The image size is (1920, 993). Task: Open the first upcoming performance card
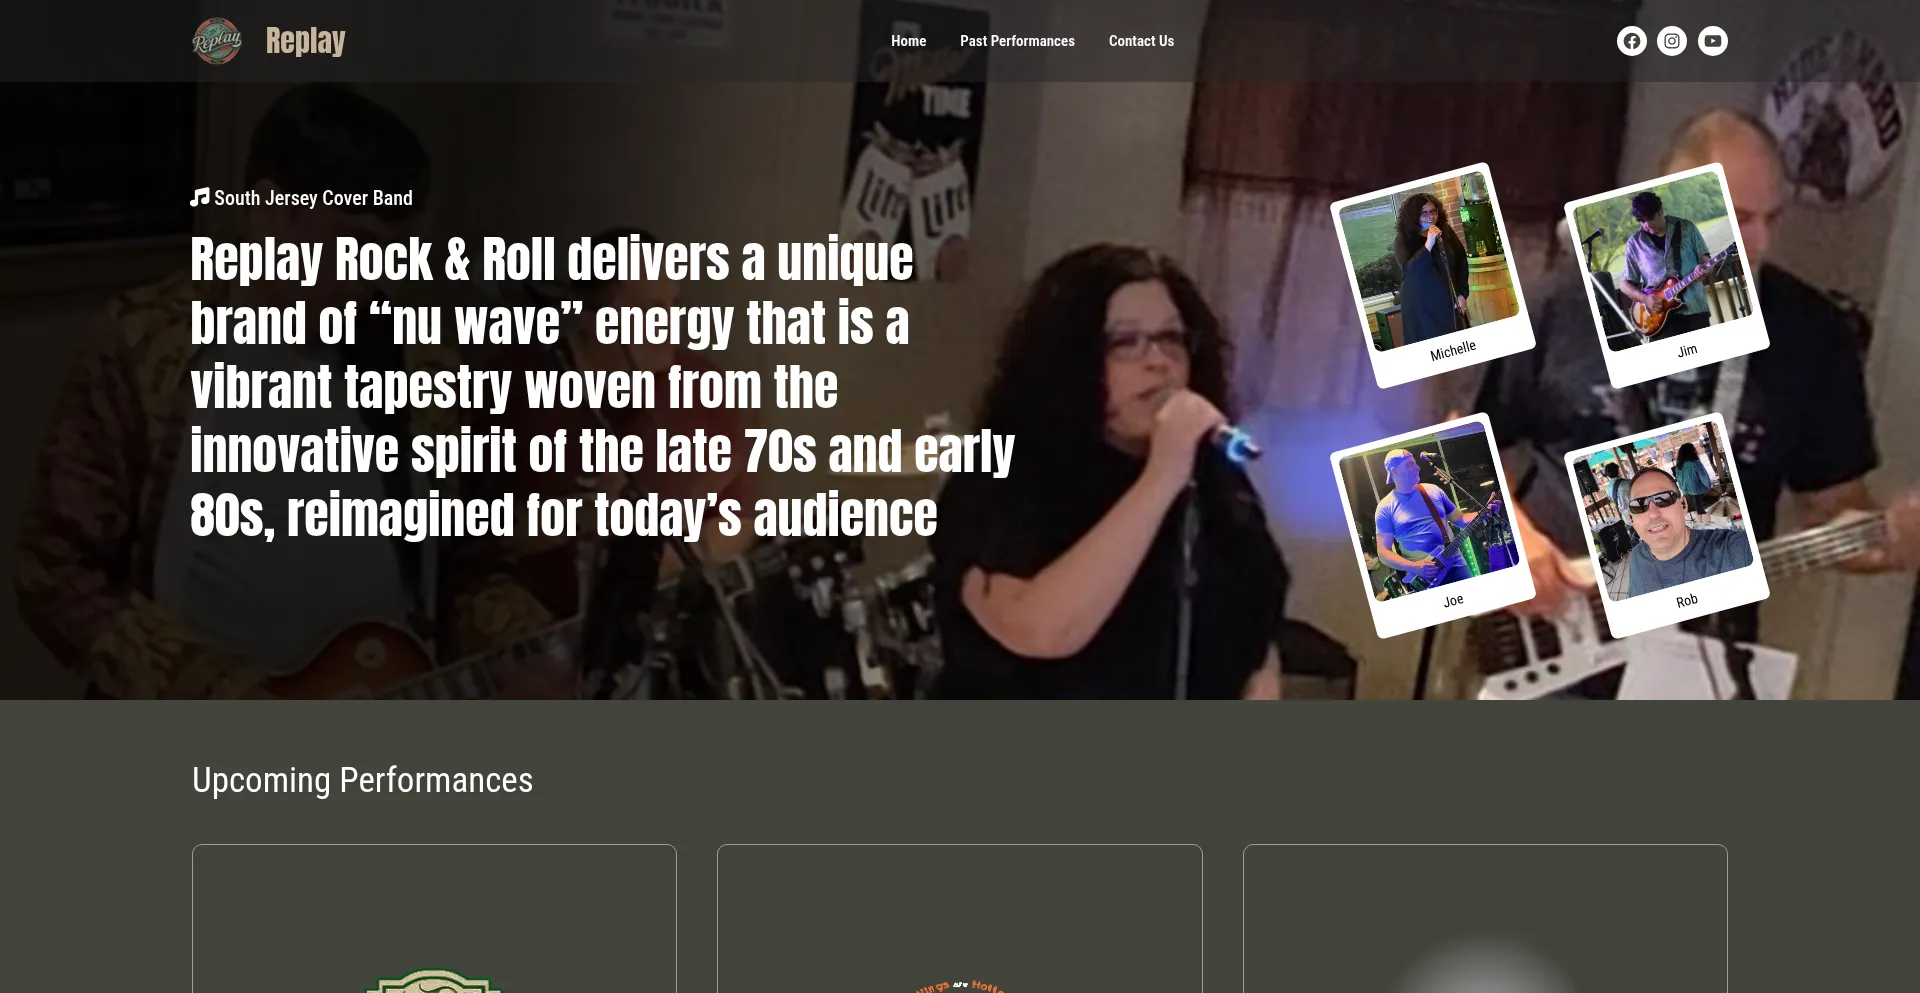[x=434, y=919]
